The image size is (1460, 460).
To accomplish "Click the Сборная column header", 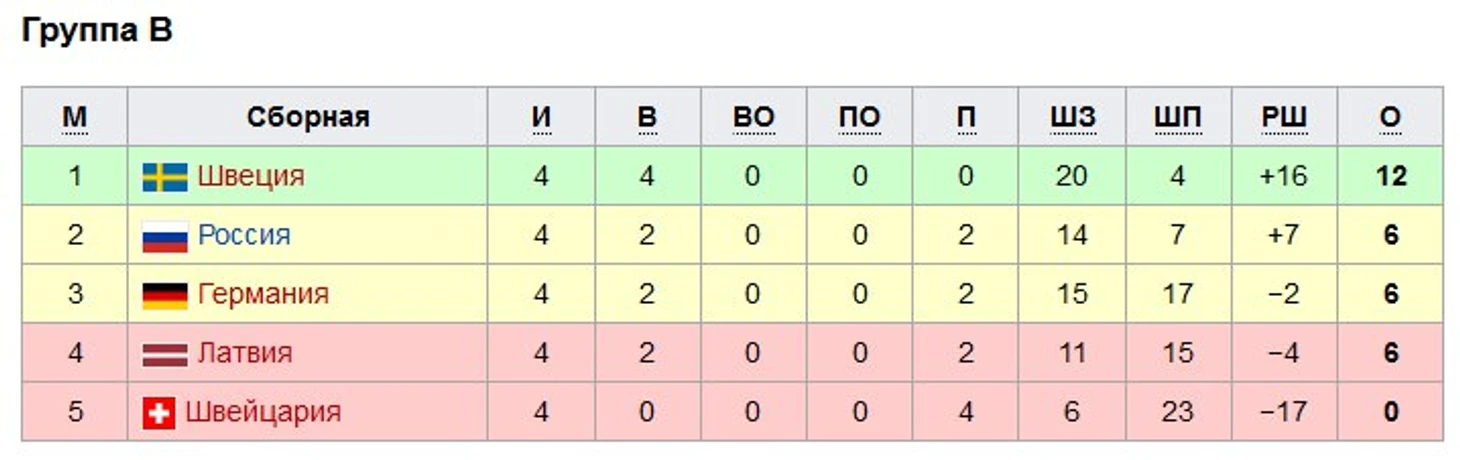I will pos(308,117).
